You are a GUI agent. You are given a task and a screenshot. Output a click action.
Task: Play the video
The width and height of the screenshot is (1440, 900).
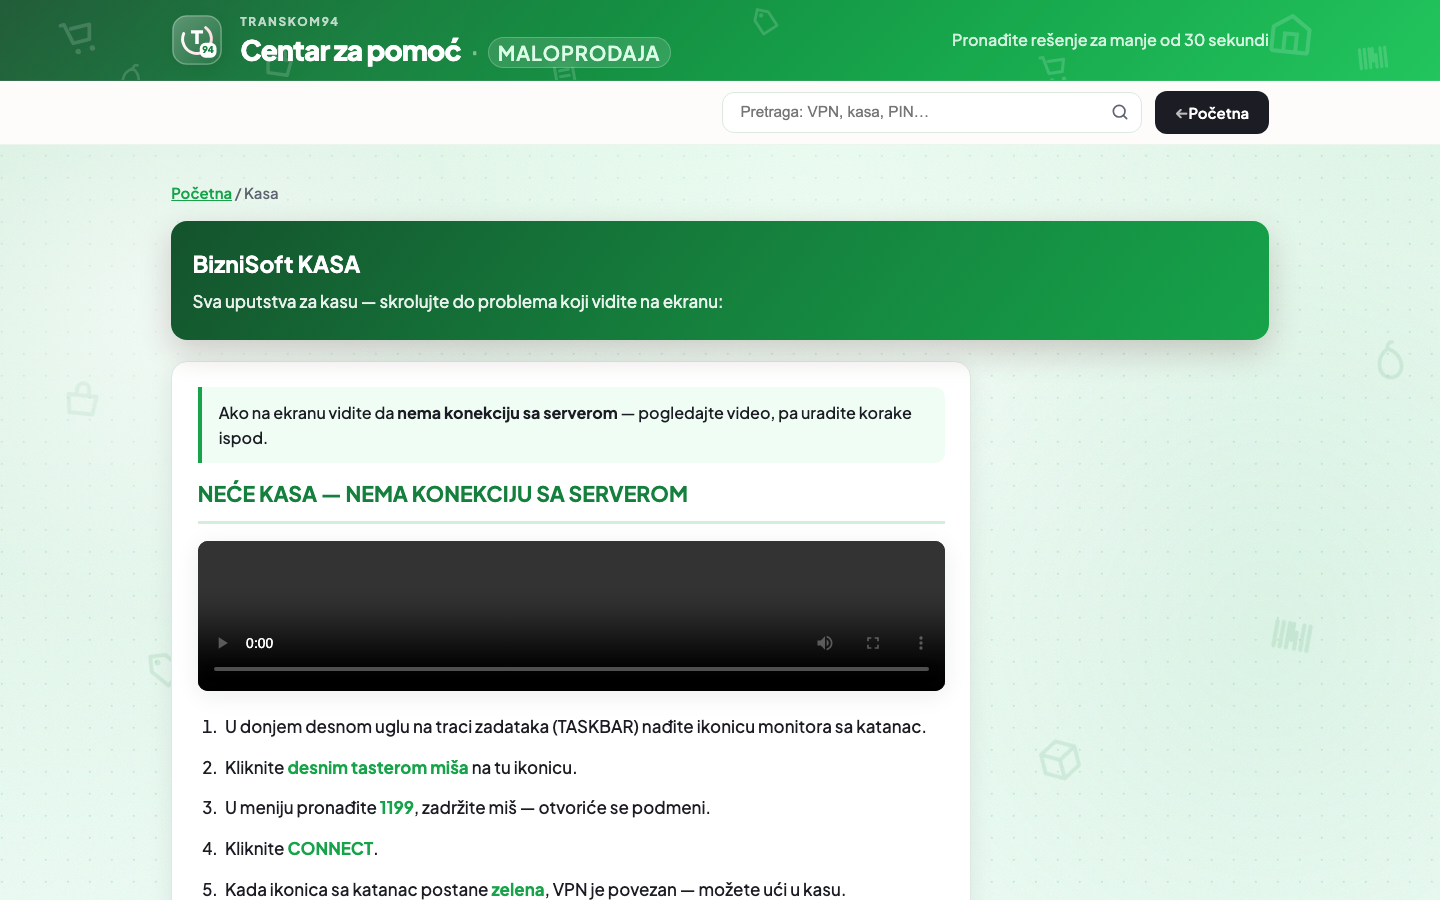pyautogui.click(x=223, y=643)
